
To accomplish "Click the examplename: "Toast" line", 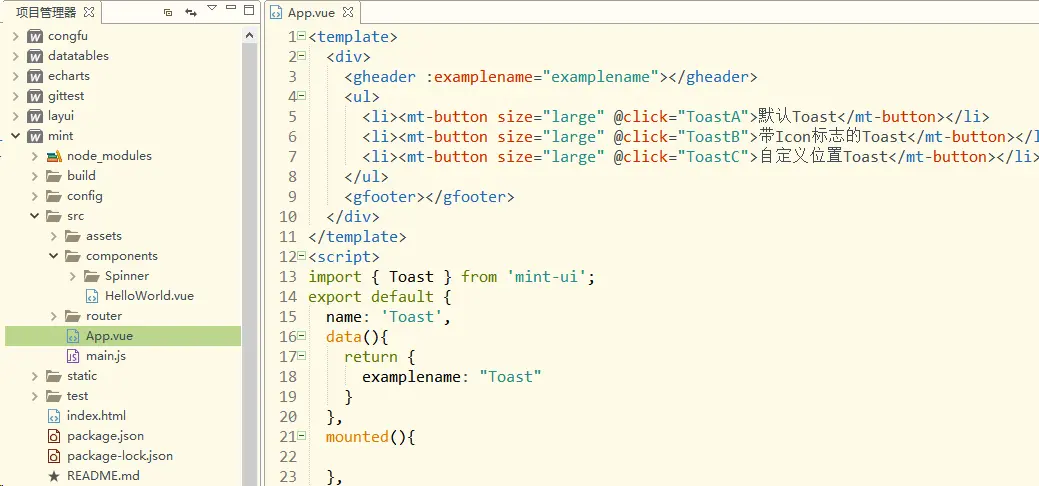I will [452, 377].
